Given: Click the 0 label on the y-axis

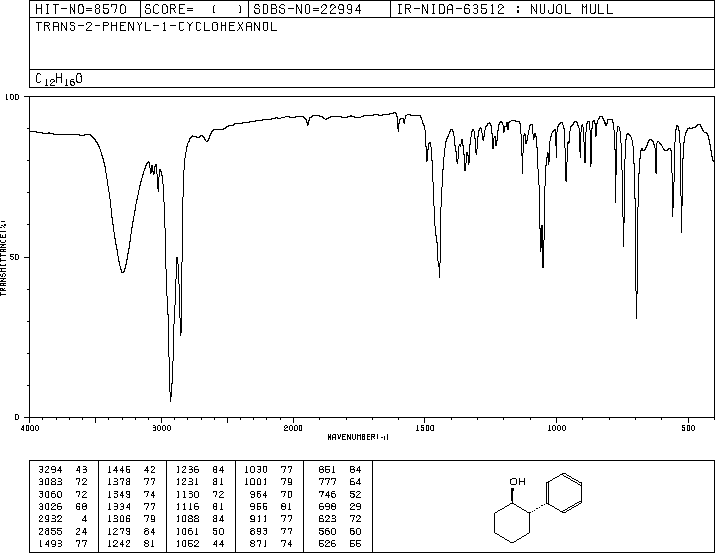Looking at the screenshot, I should point(17,417).
